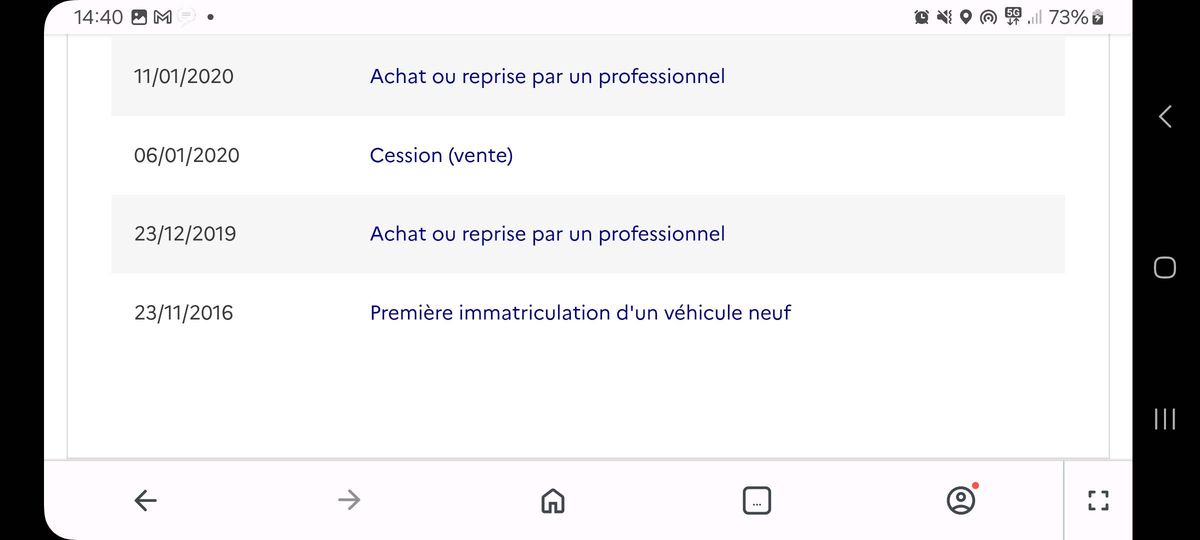Open the browser home page icon
Viewport: 1200px width, 540px height.
coord(552,501)
